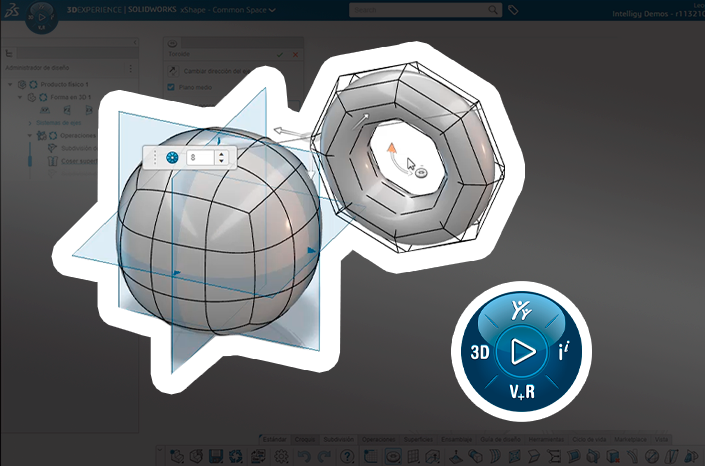Screen dimensions: 705x466
Task: Switch to the Estándar tab
Action: (275, 439)
